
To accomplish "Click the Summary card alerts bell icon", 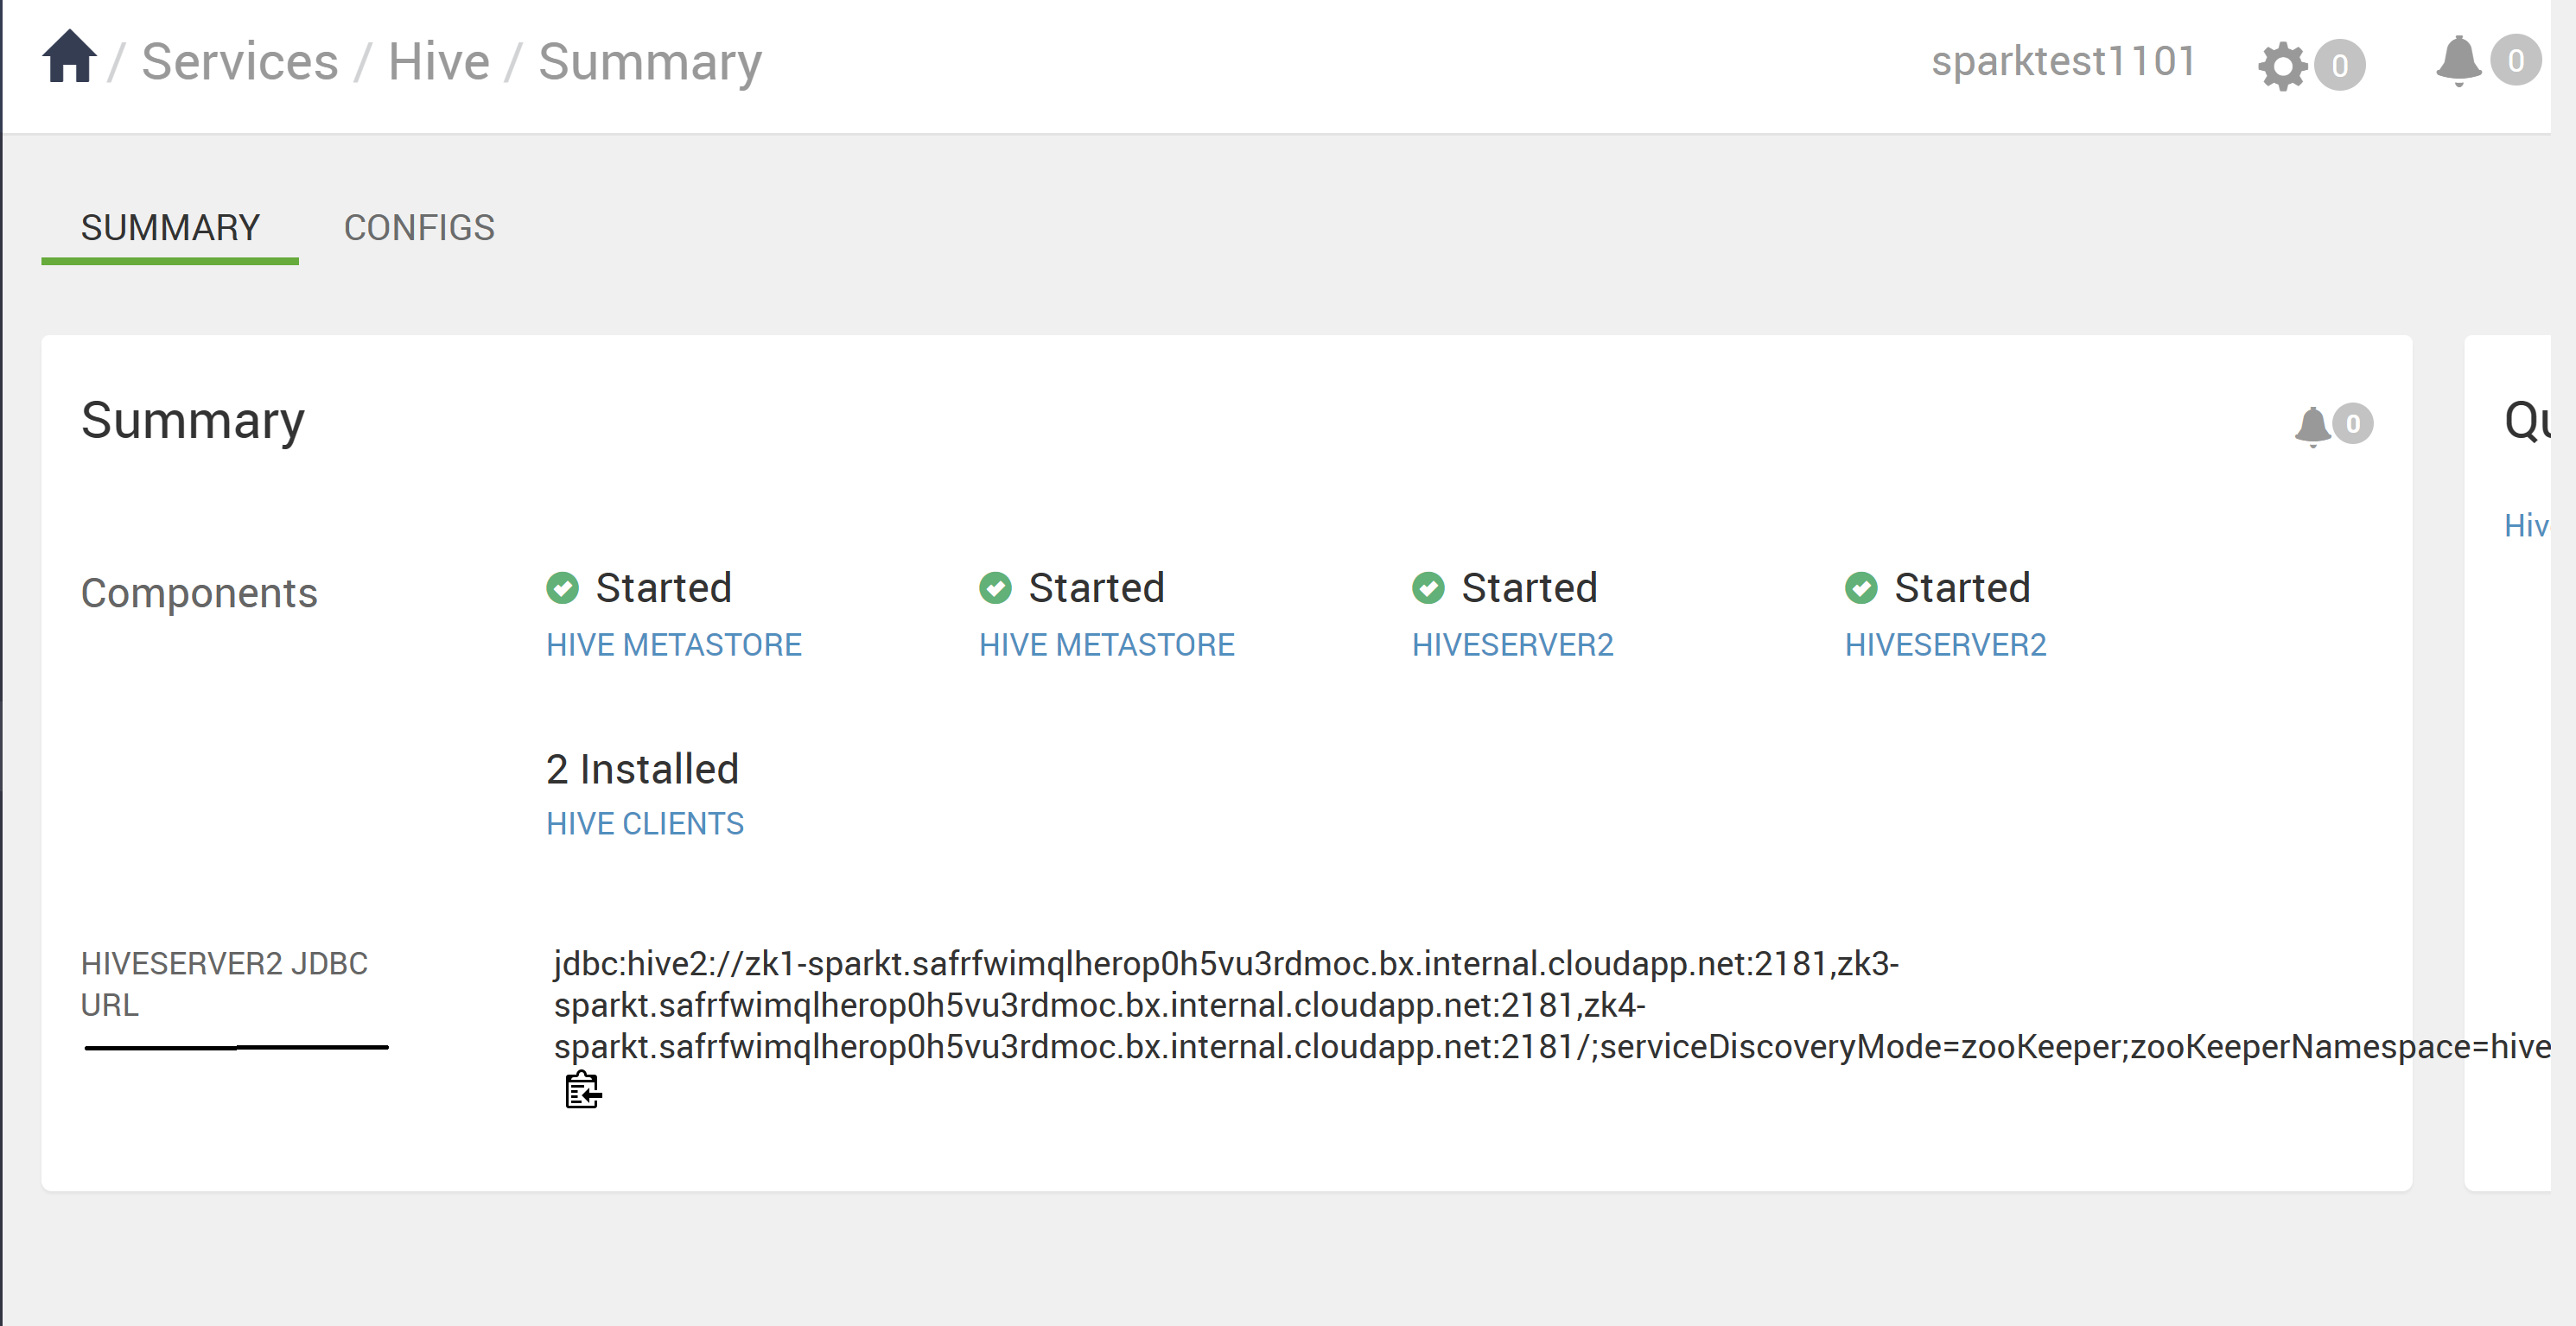I will (2312, 425).
